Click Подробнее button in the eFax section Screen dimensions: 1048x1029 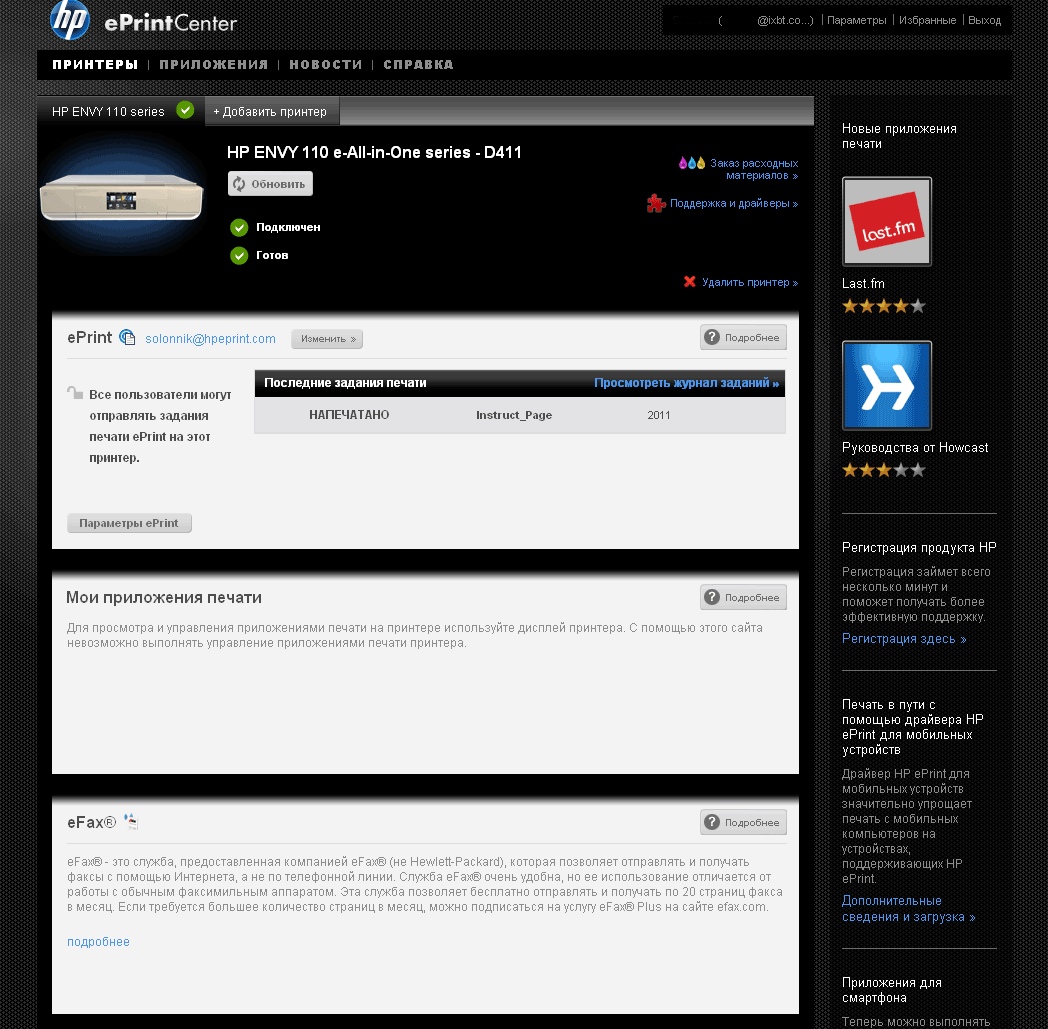743,823
